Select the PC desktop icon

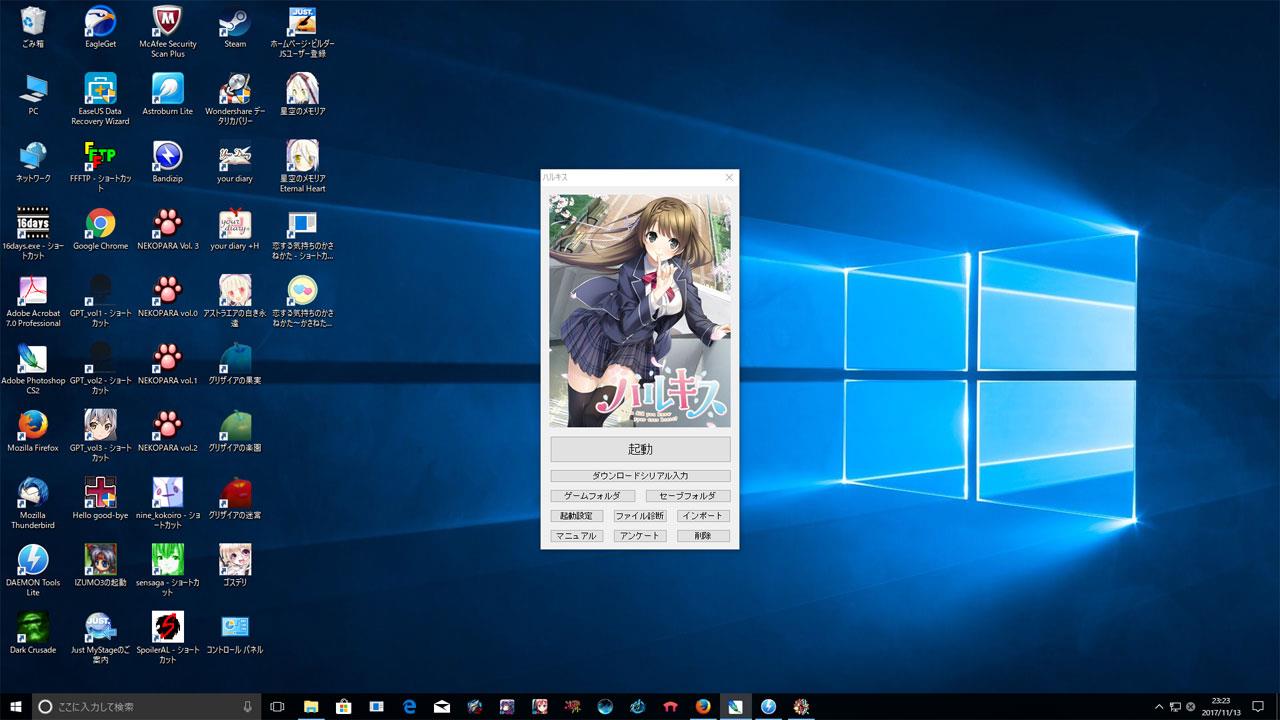coord(33,94)
